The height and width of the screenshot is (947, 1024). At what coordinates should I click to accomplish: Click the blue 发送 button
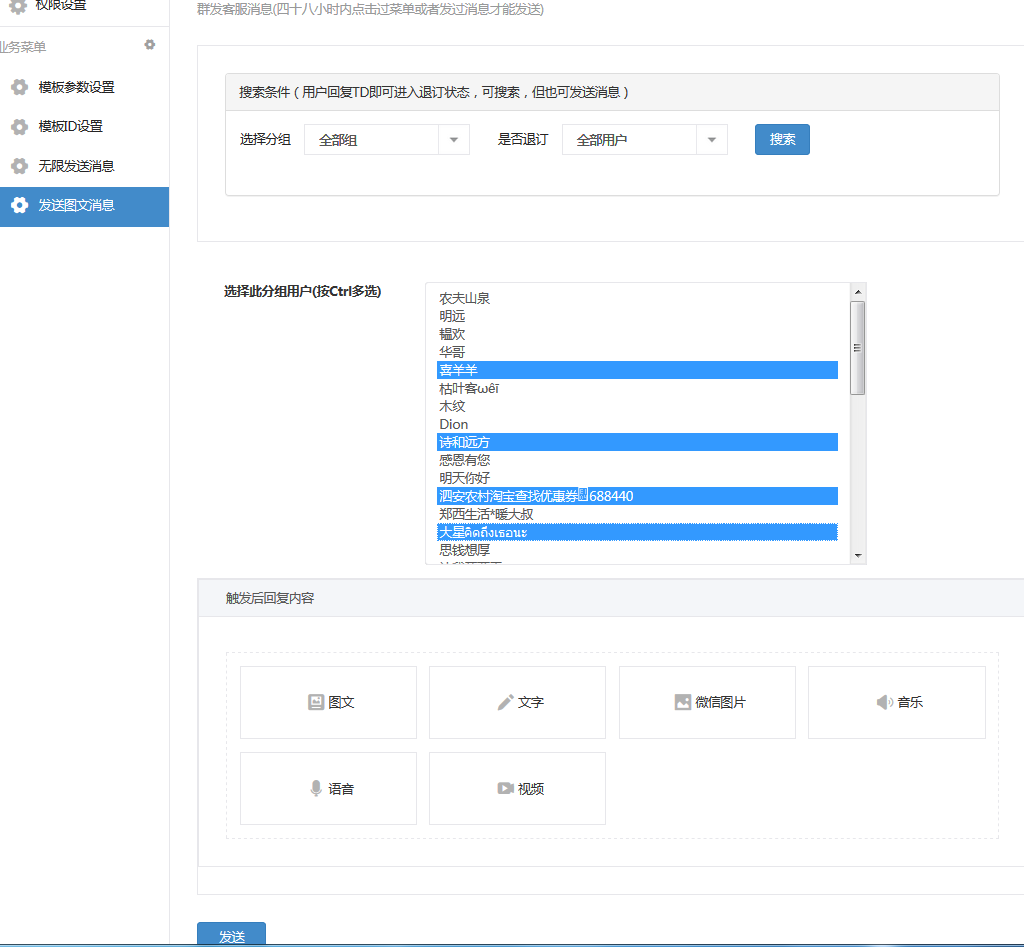(x=231, y=935)
